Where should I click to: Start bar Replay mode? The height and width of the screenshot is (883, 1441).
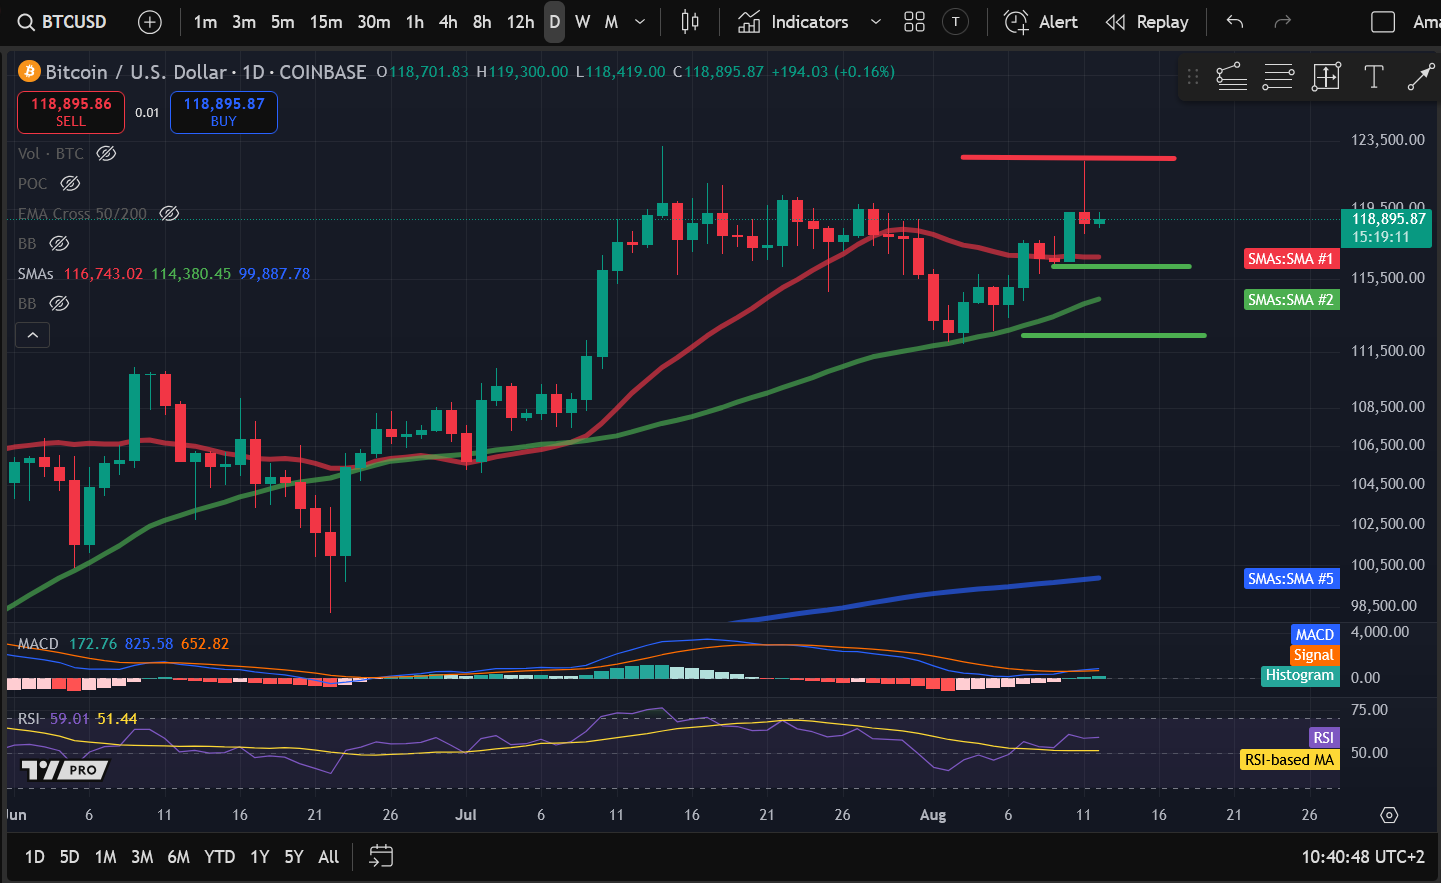[x=1147, y=22]
